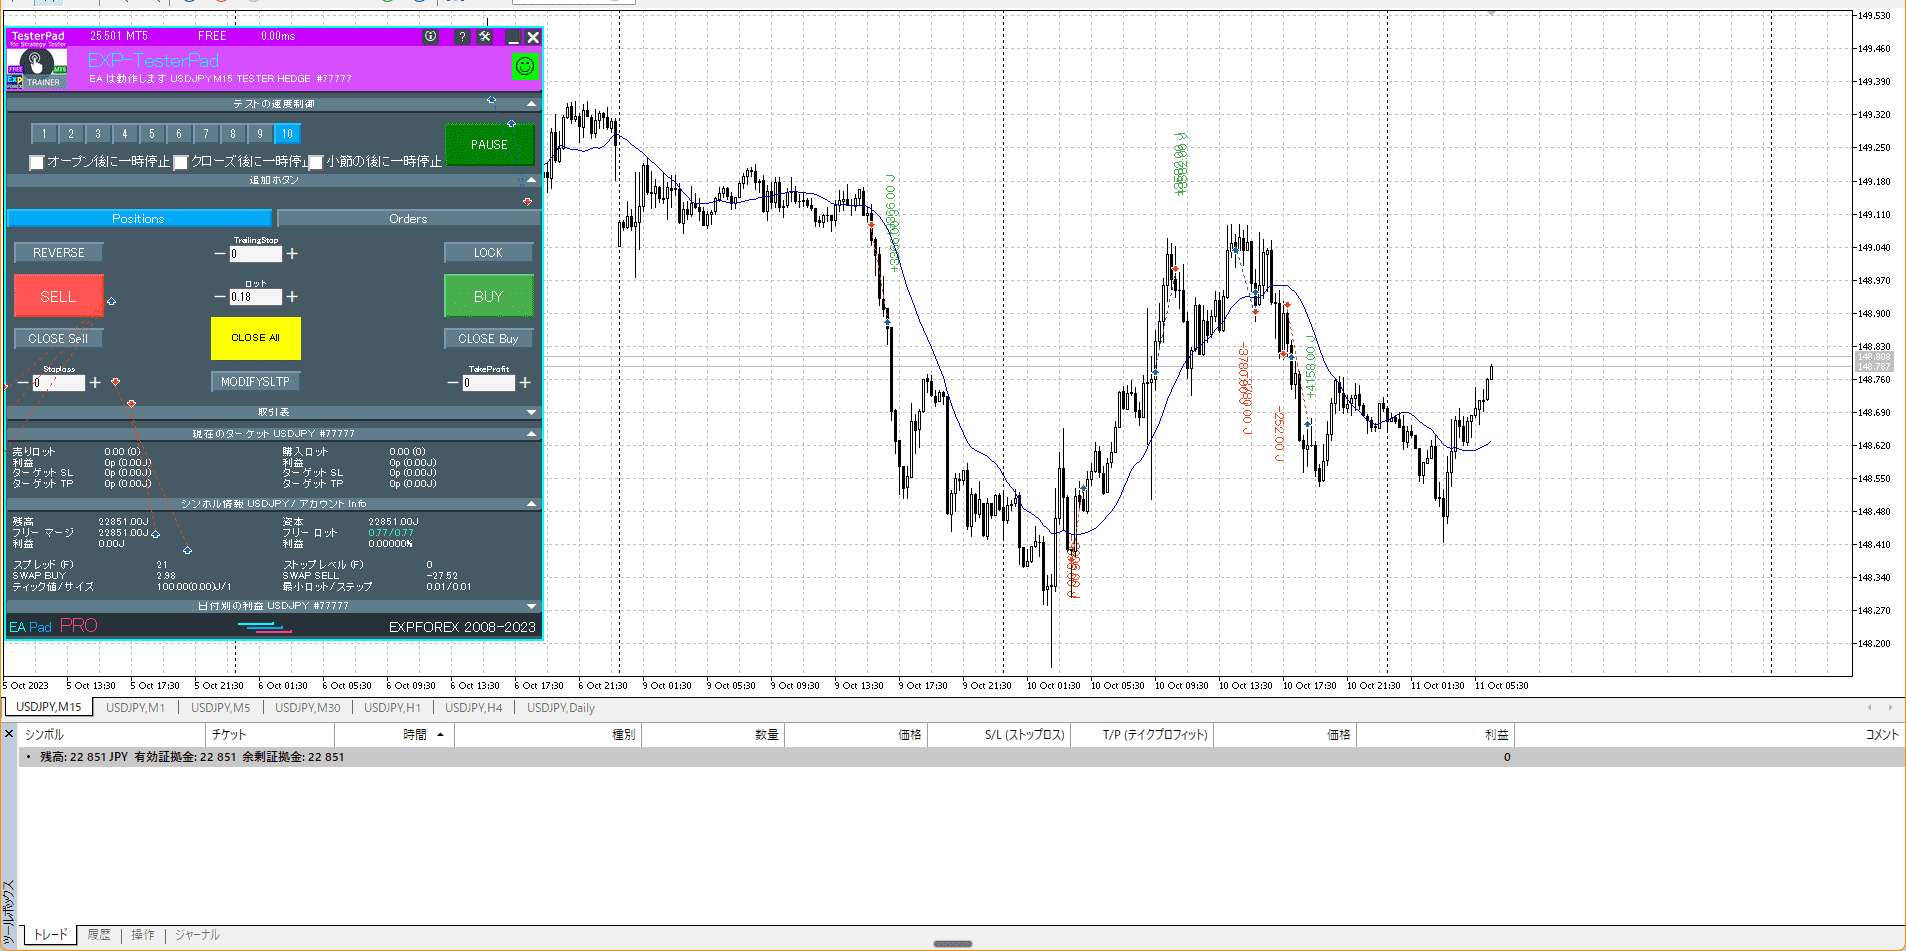
Task: Expand the 取引表 section
Action: pos(531,412)
